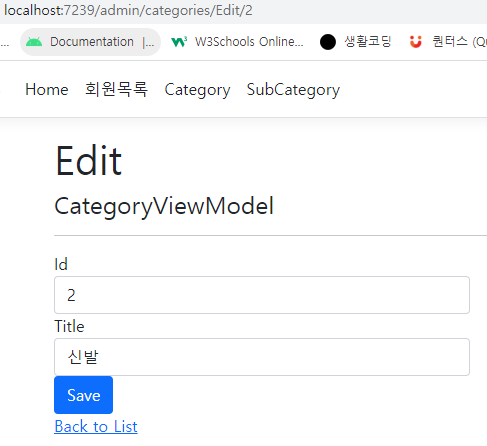Follow the Back to List link
Viewport: 487px width, 446px height.
pos(96,426)
